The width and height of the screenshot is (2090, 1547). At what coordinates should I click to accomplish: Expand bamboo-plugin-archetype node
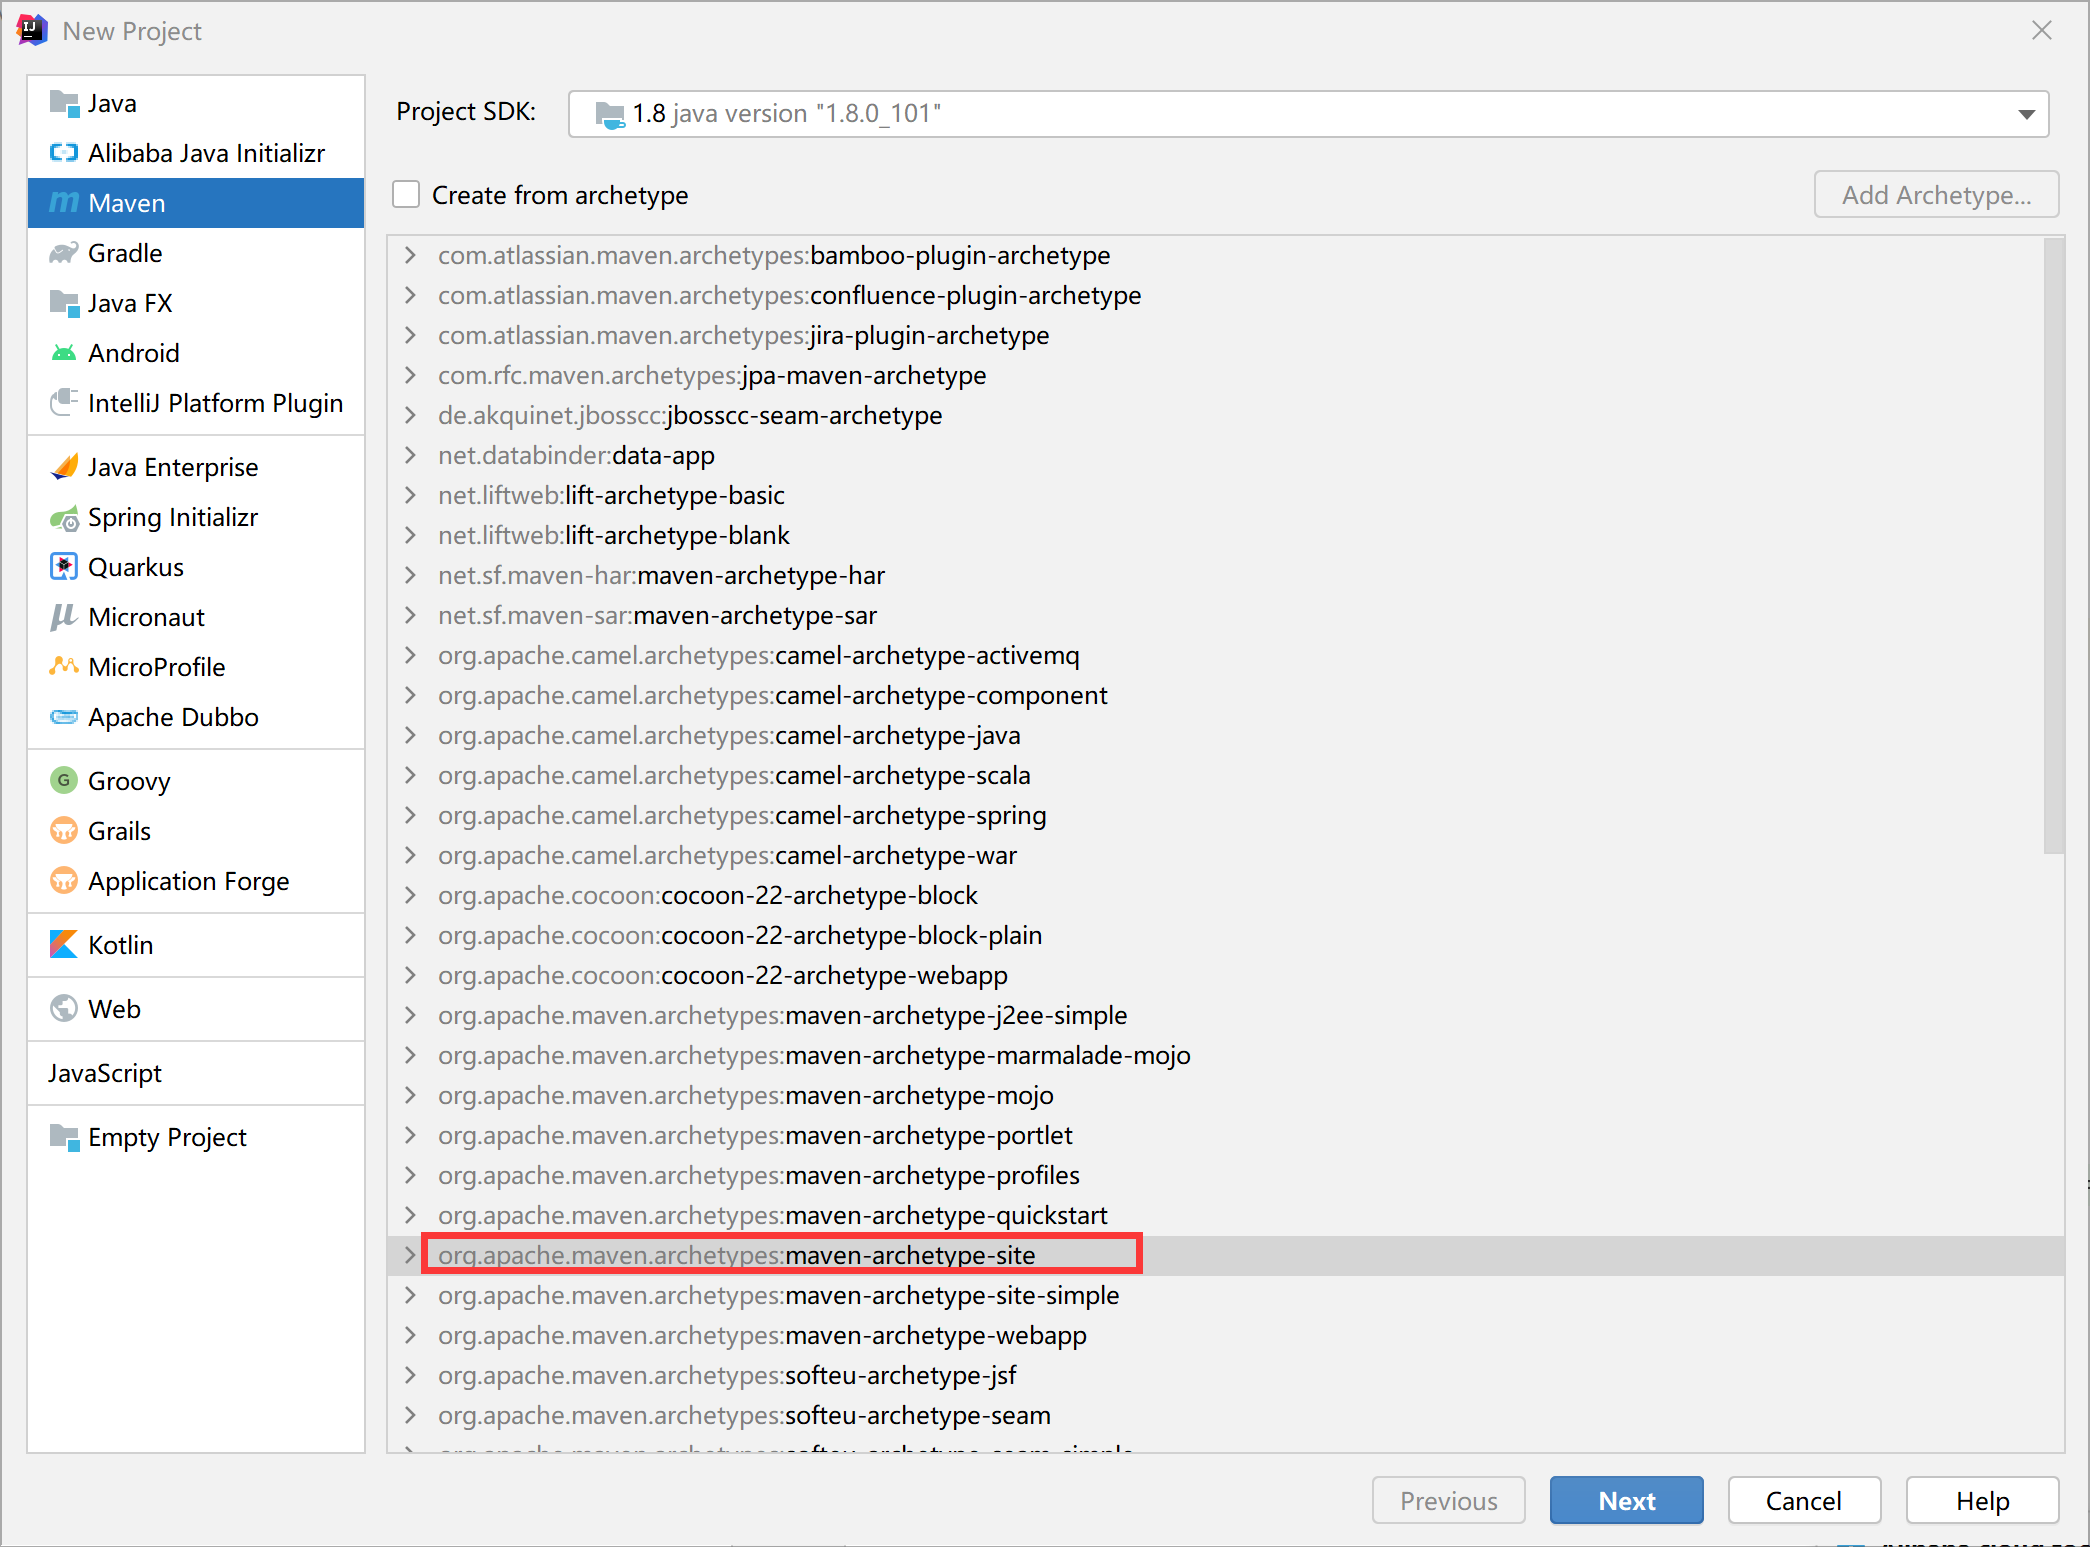(410, 255)
